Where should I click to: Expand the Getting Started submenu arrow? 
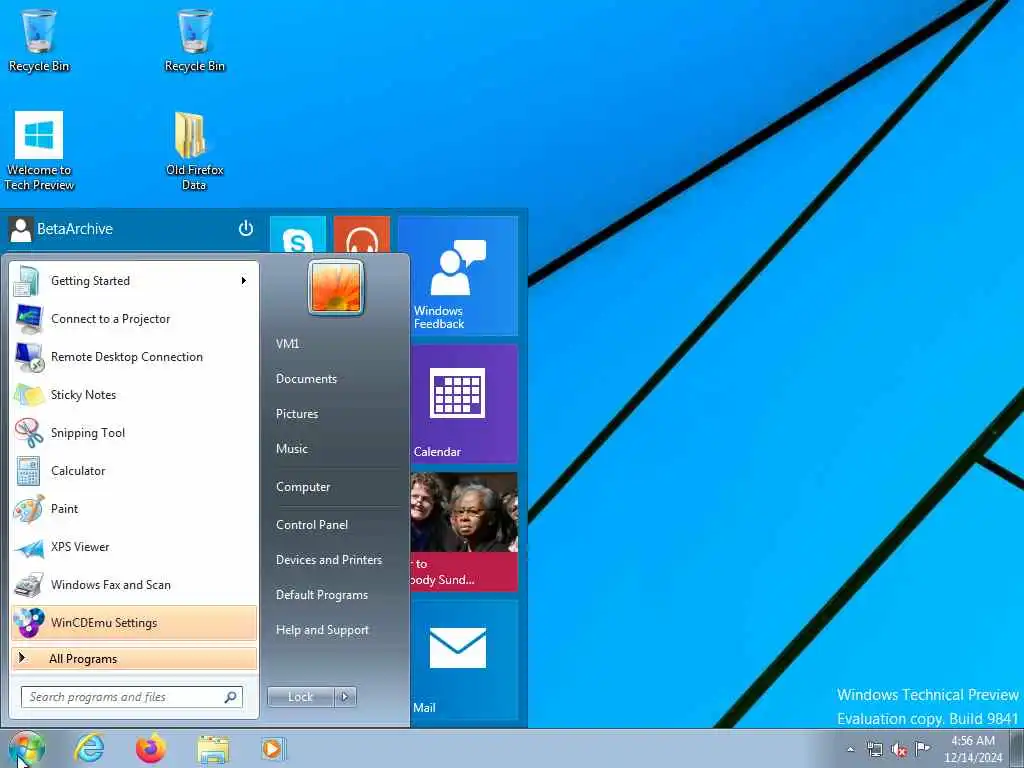pos(244,281)
